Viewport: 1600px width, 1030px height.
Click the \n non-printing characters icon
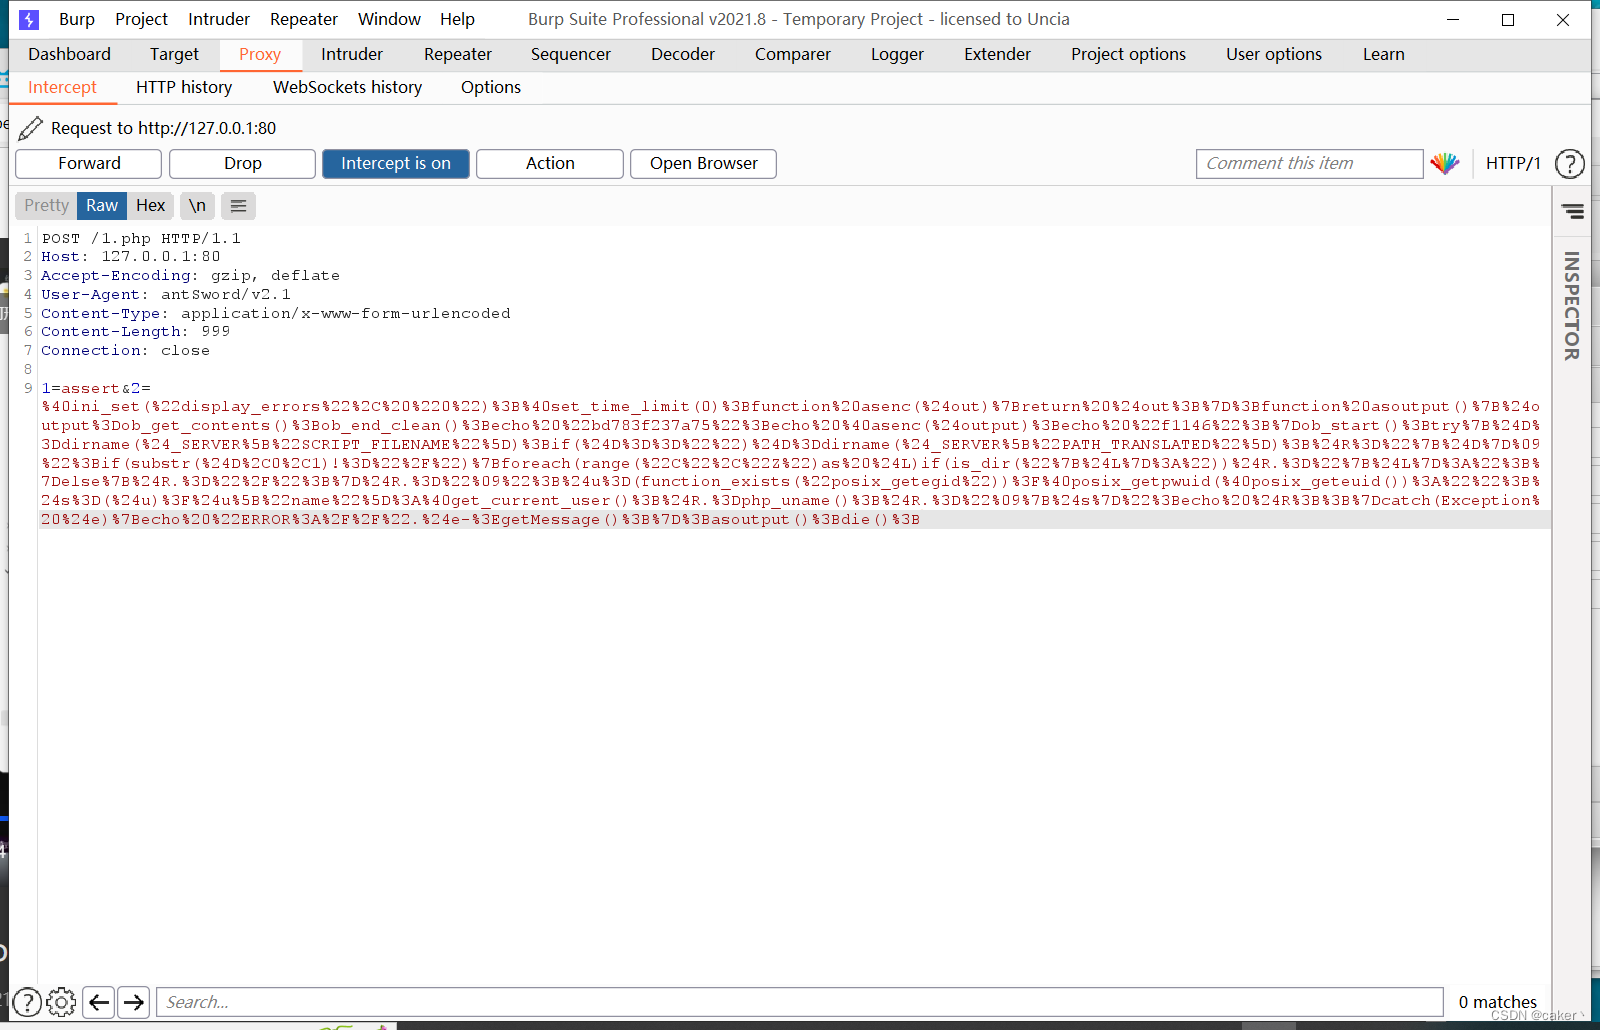(196, 206)
